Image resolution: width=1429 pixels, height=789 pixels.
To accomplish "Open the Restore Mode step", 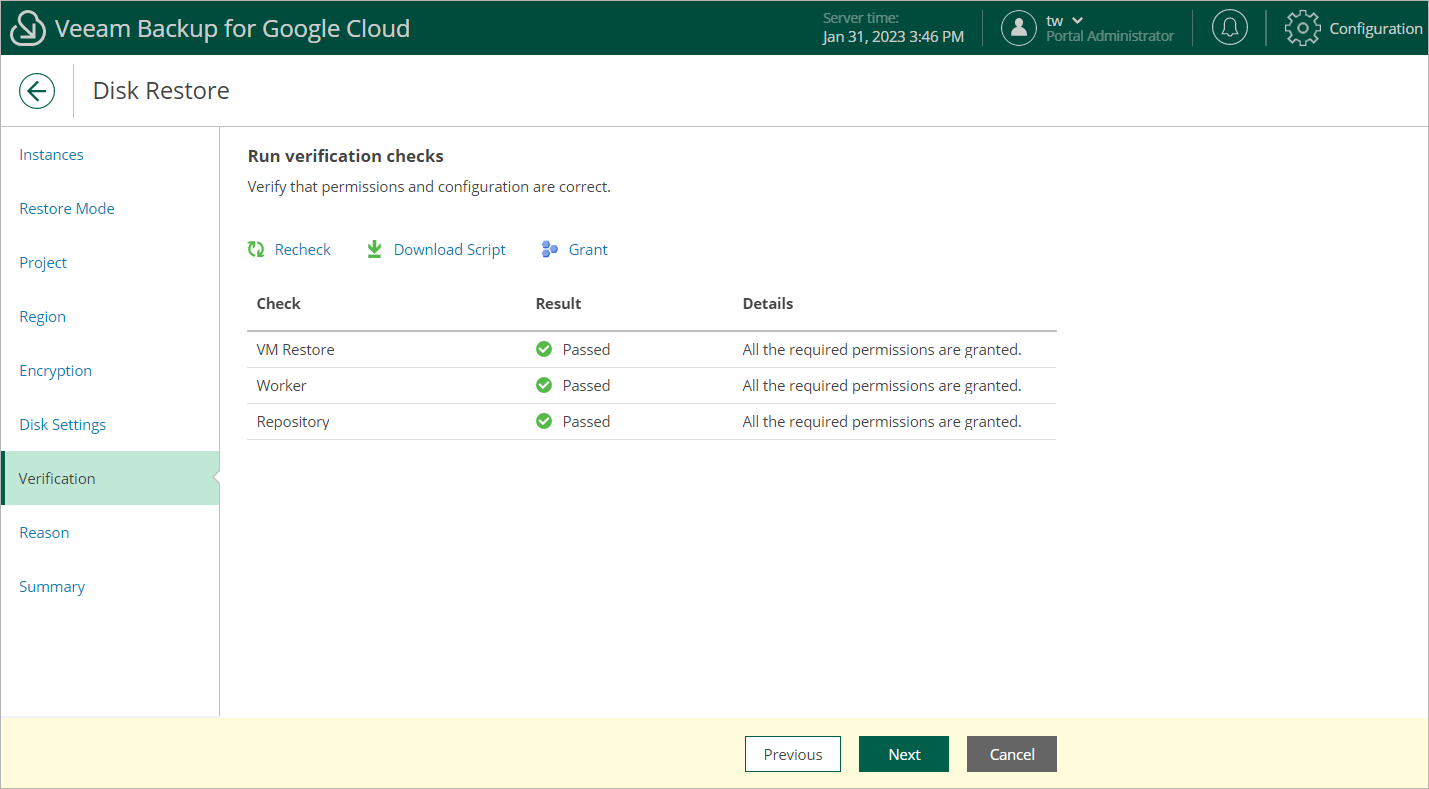I will coord(67,209).
